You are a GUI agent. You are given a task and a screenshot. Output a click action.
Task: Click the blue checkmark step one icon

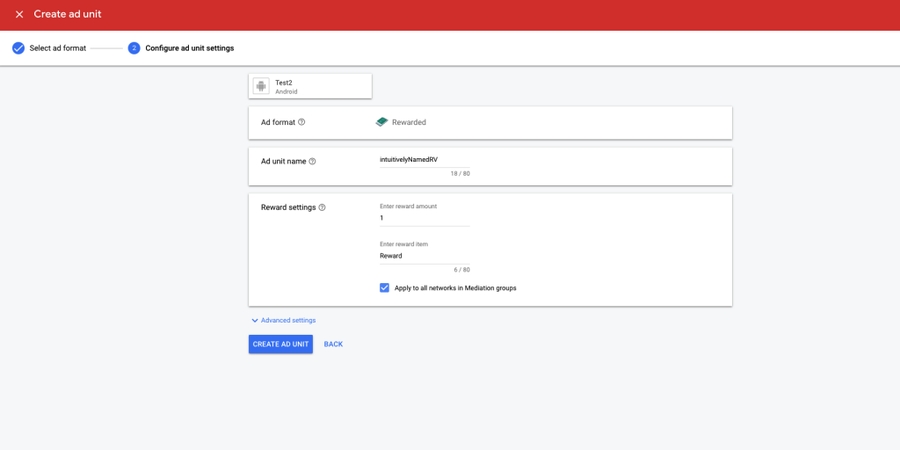click(x=18, y=48)
